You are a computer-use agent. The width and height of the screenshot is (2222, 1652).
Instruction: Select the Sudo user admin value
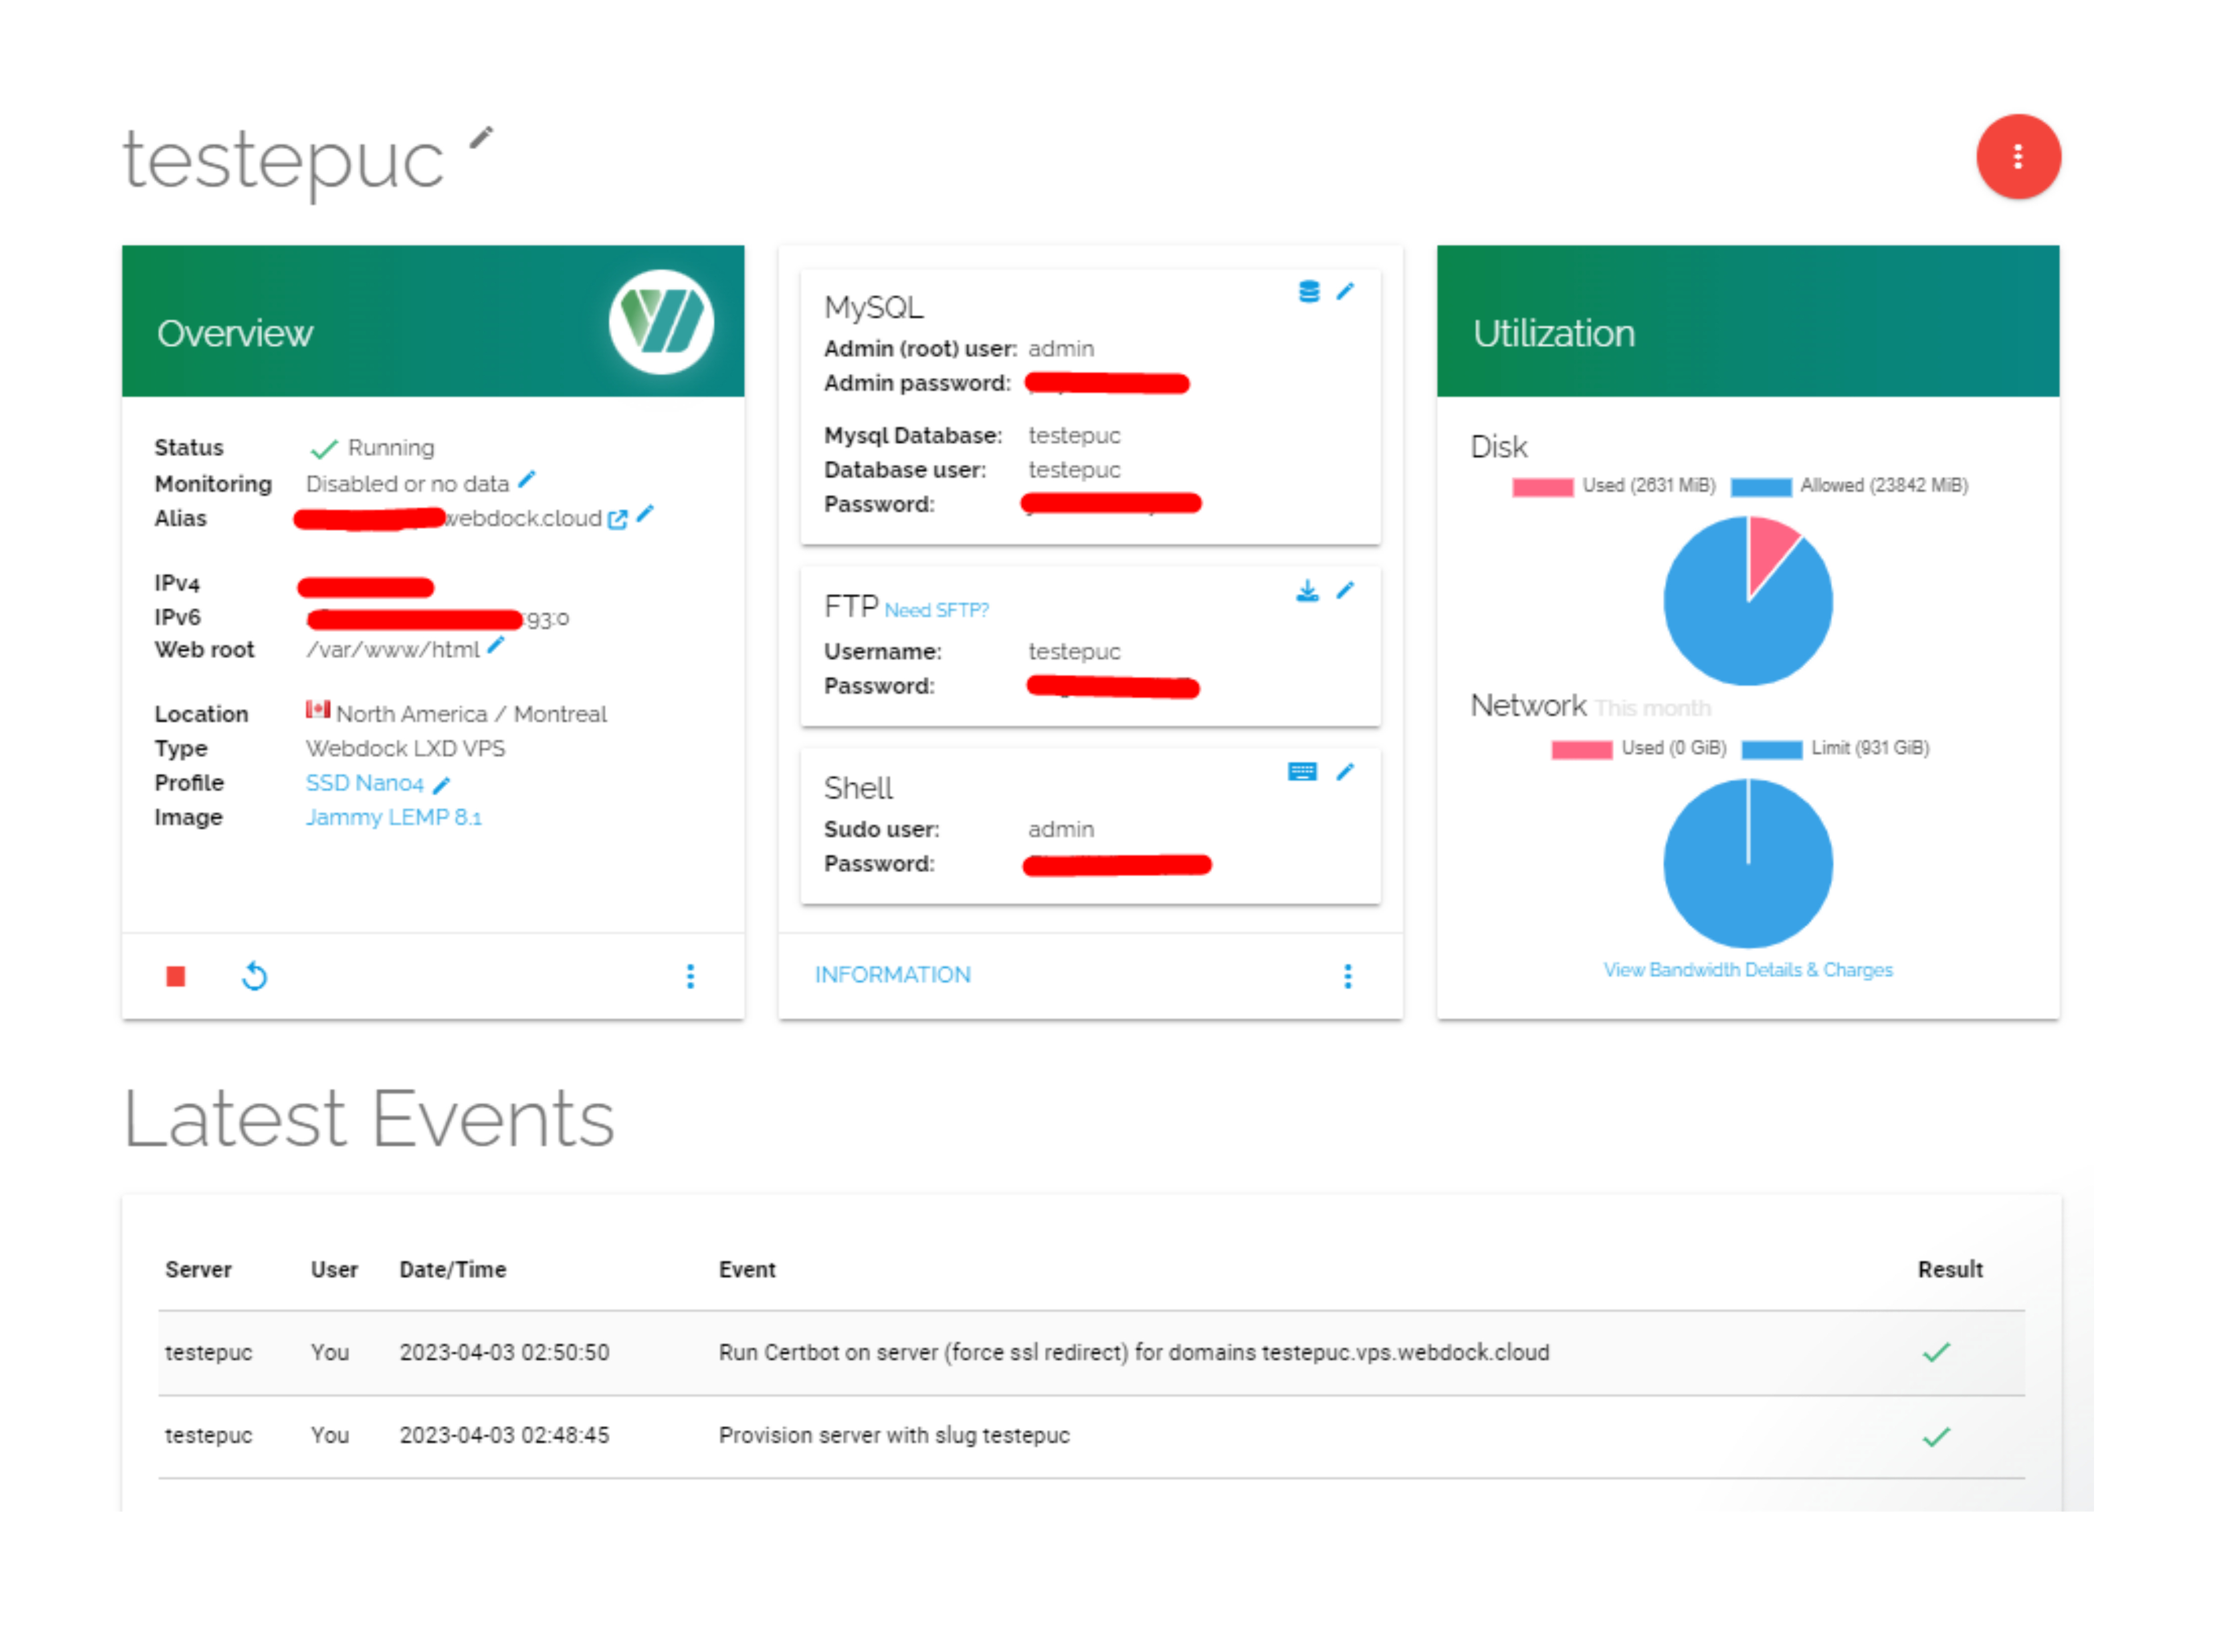(x=1060, y=830)
